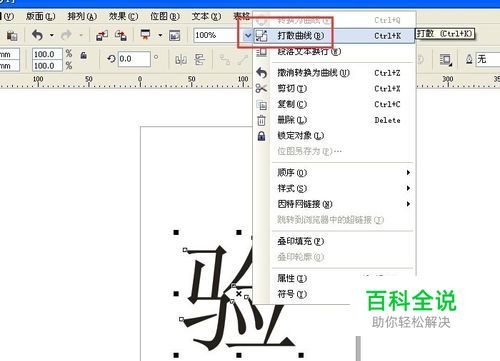Click the 100% zoom level field
The width and height of the screenshot is (500, 361).
218,35
